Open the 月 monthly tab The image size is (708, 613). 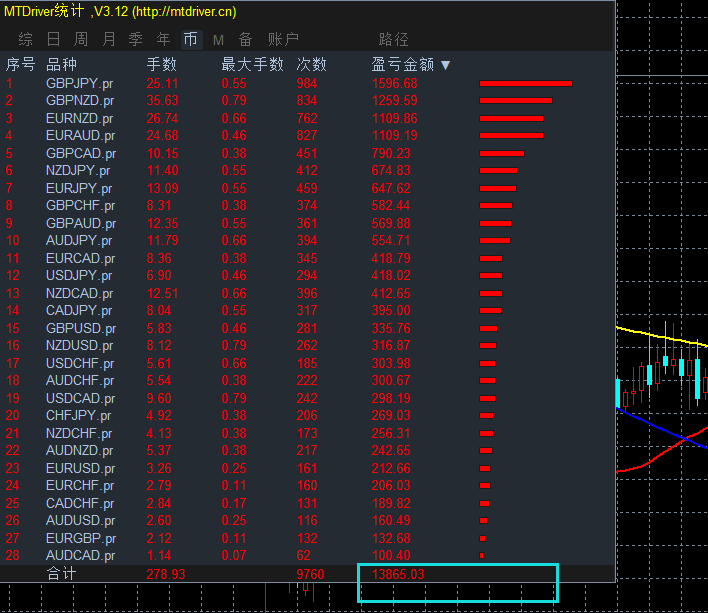point(109,39)
